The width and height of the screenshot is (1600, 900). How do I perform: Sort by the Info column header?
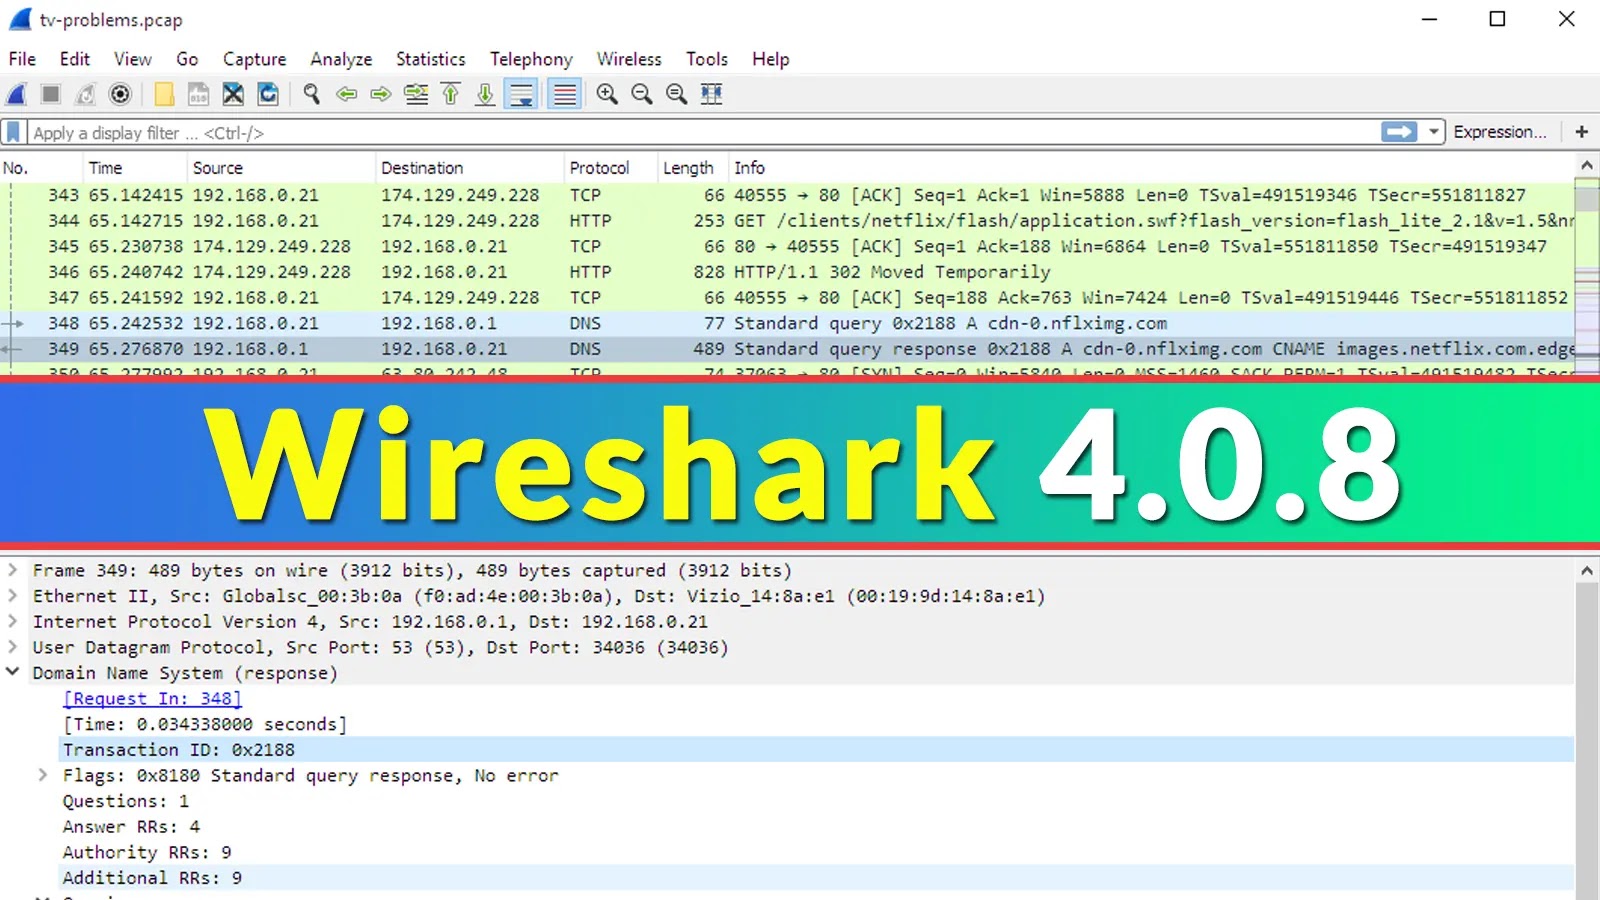[x=1151, y=168]
